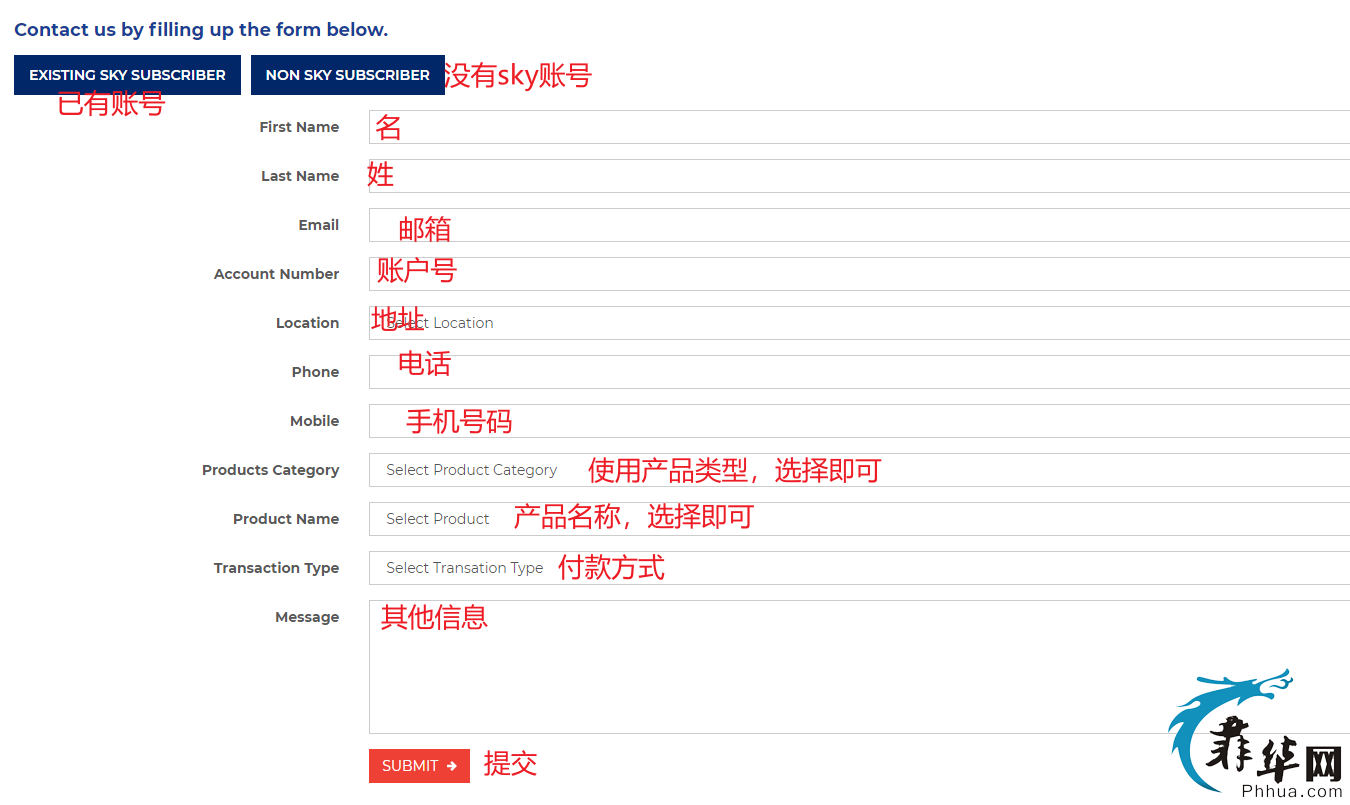This screenshot has height=805, width=1350.
Task: Click the Email label
Action: [319, 225]
